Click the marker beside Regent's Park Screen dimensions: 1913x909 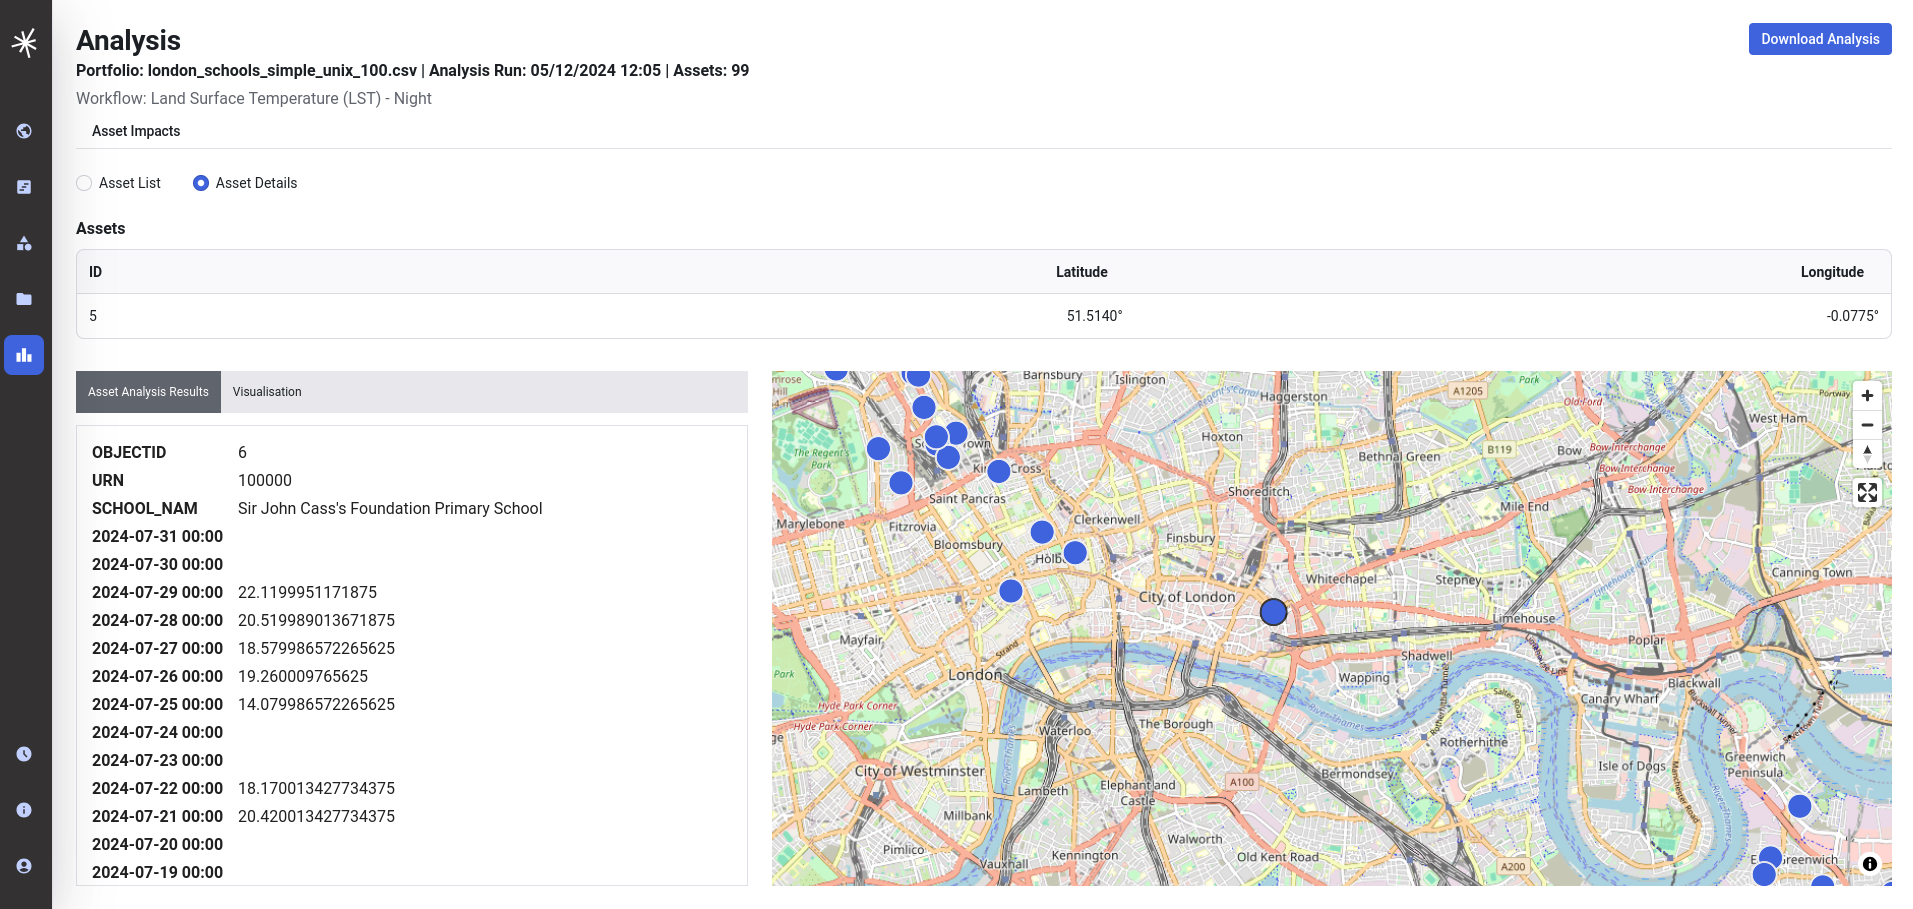pos(878,449)
